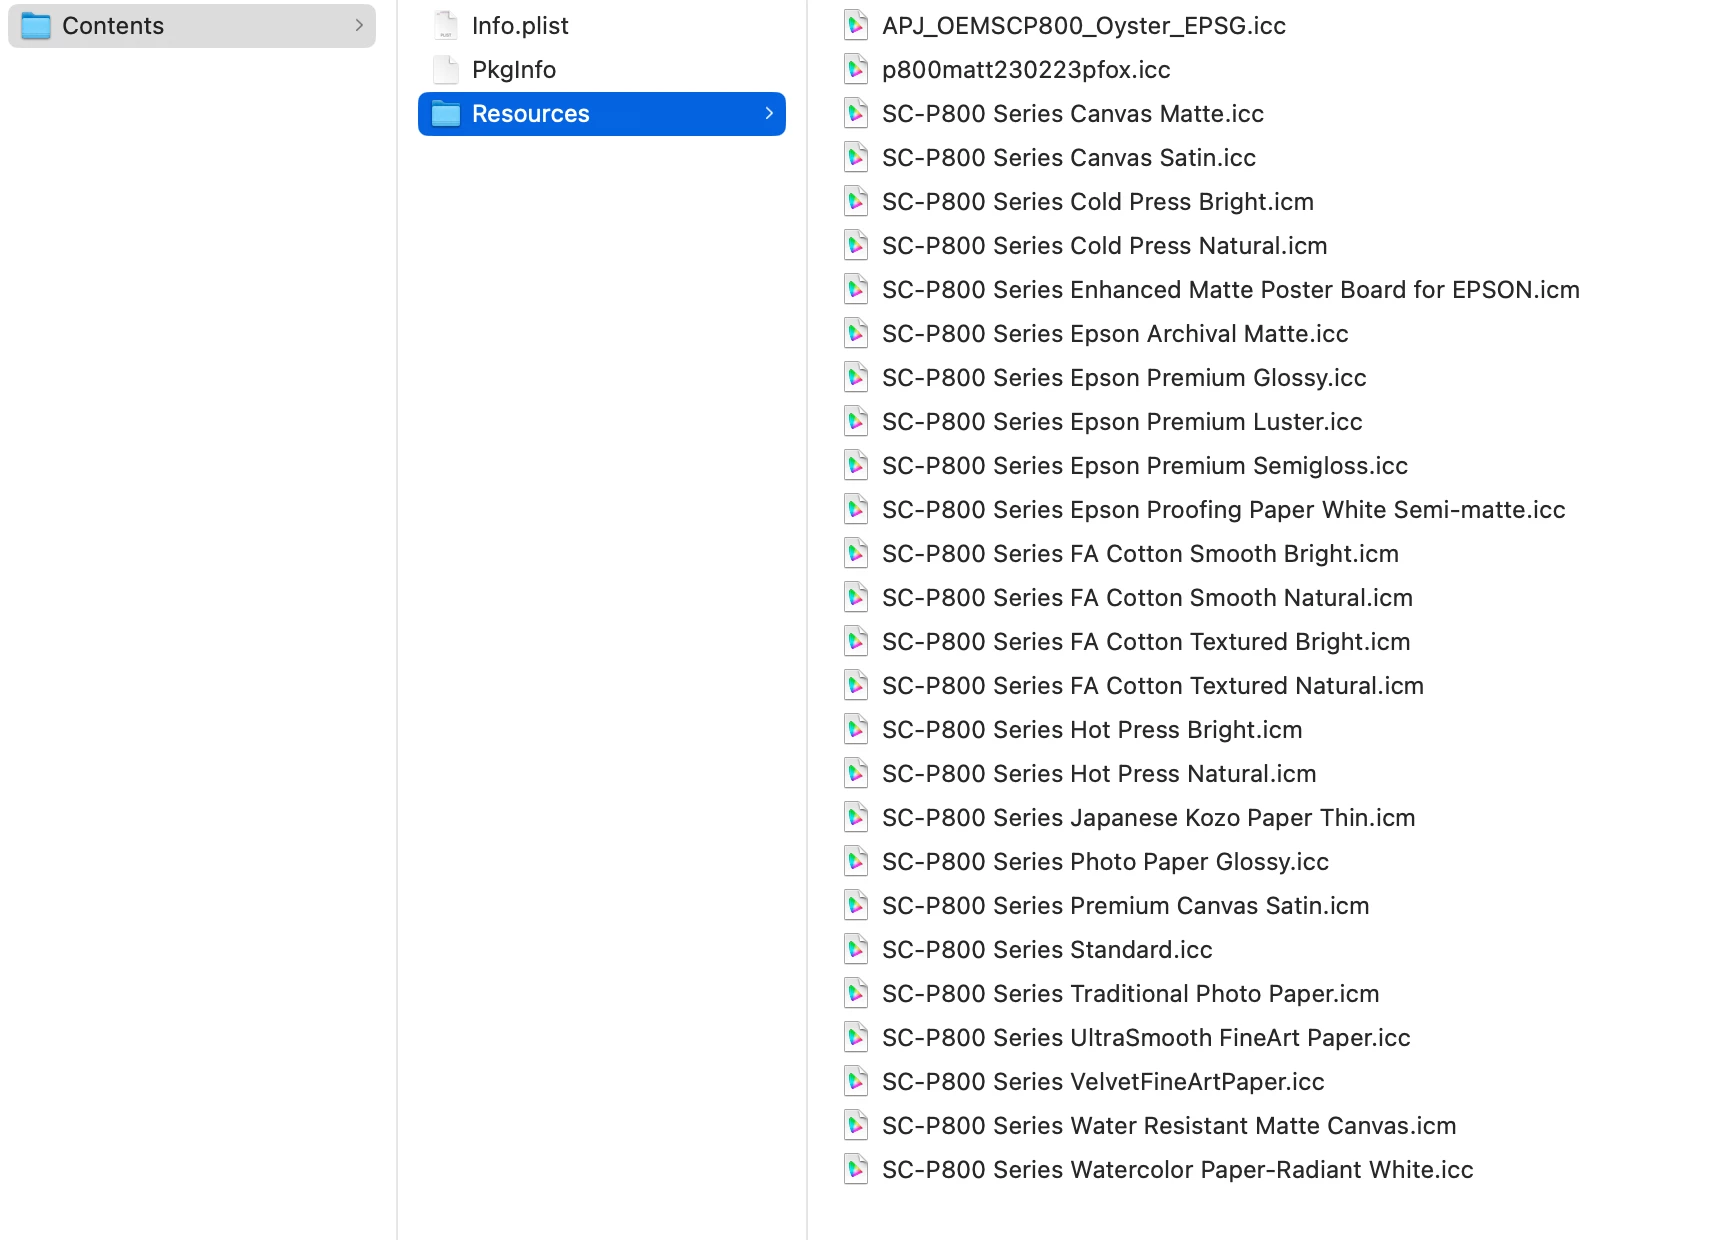1714x1240 pixels.
Task: Click icon of Canvas Matte.icc profile
Action: pyautogui.click(x=856, y=114)
